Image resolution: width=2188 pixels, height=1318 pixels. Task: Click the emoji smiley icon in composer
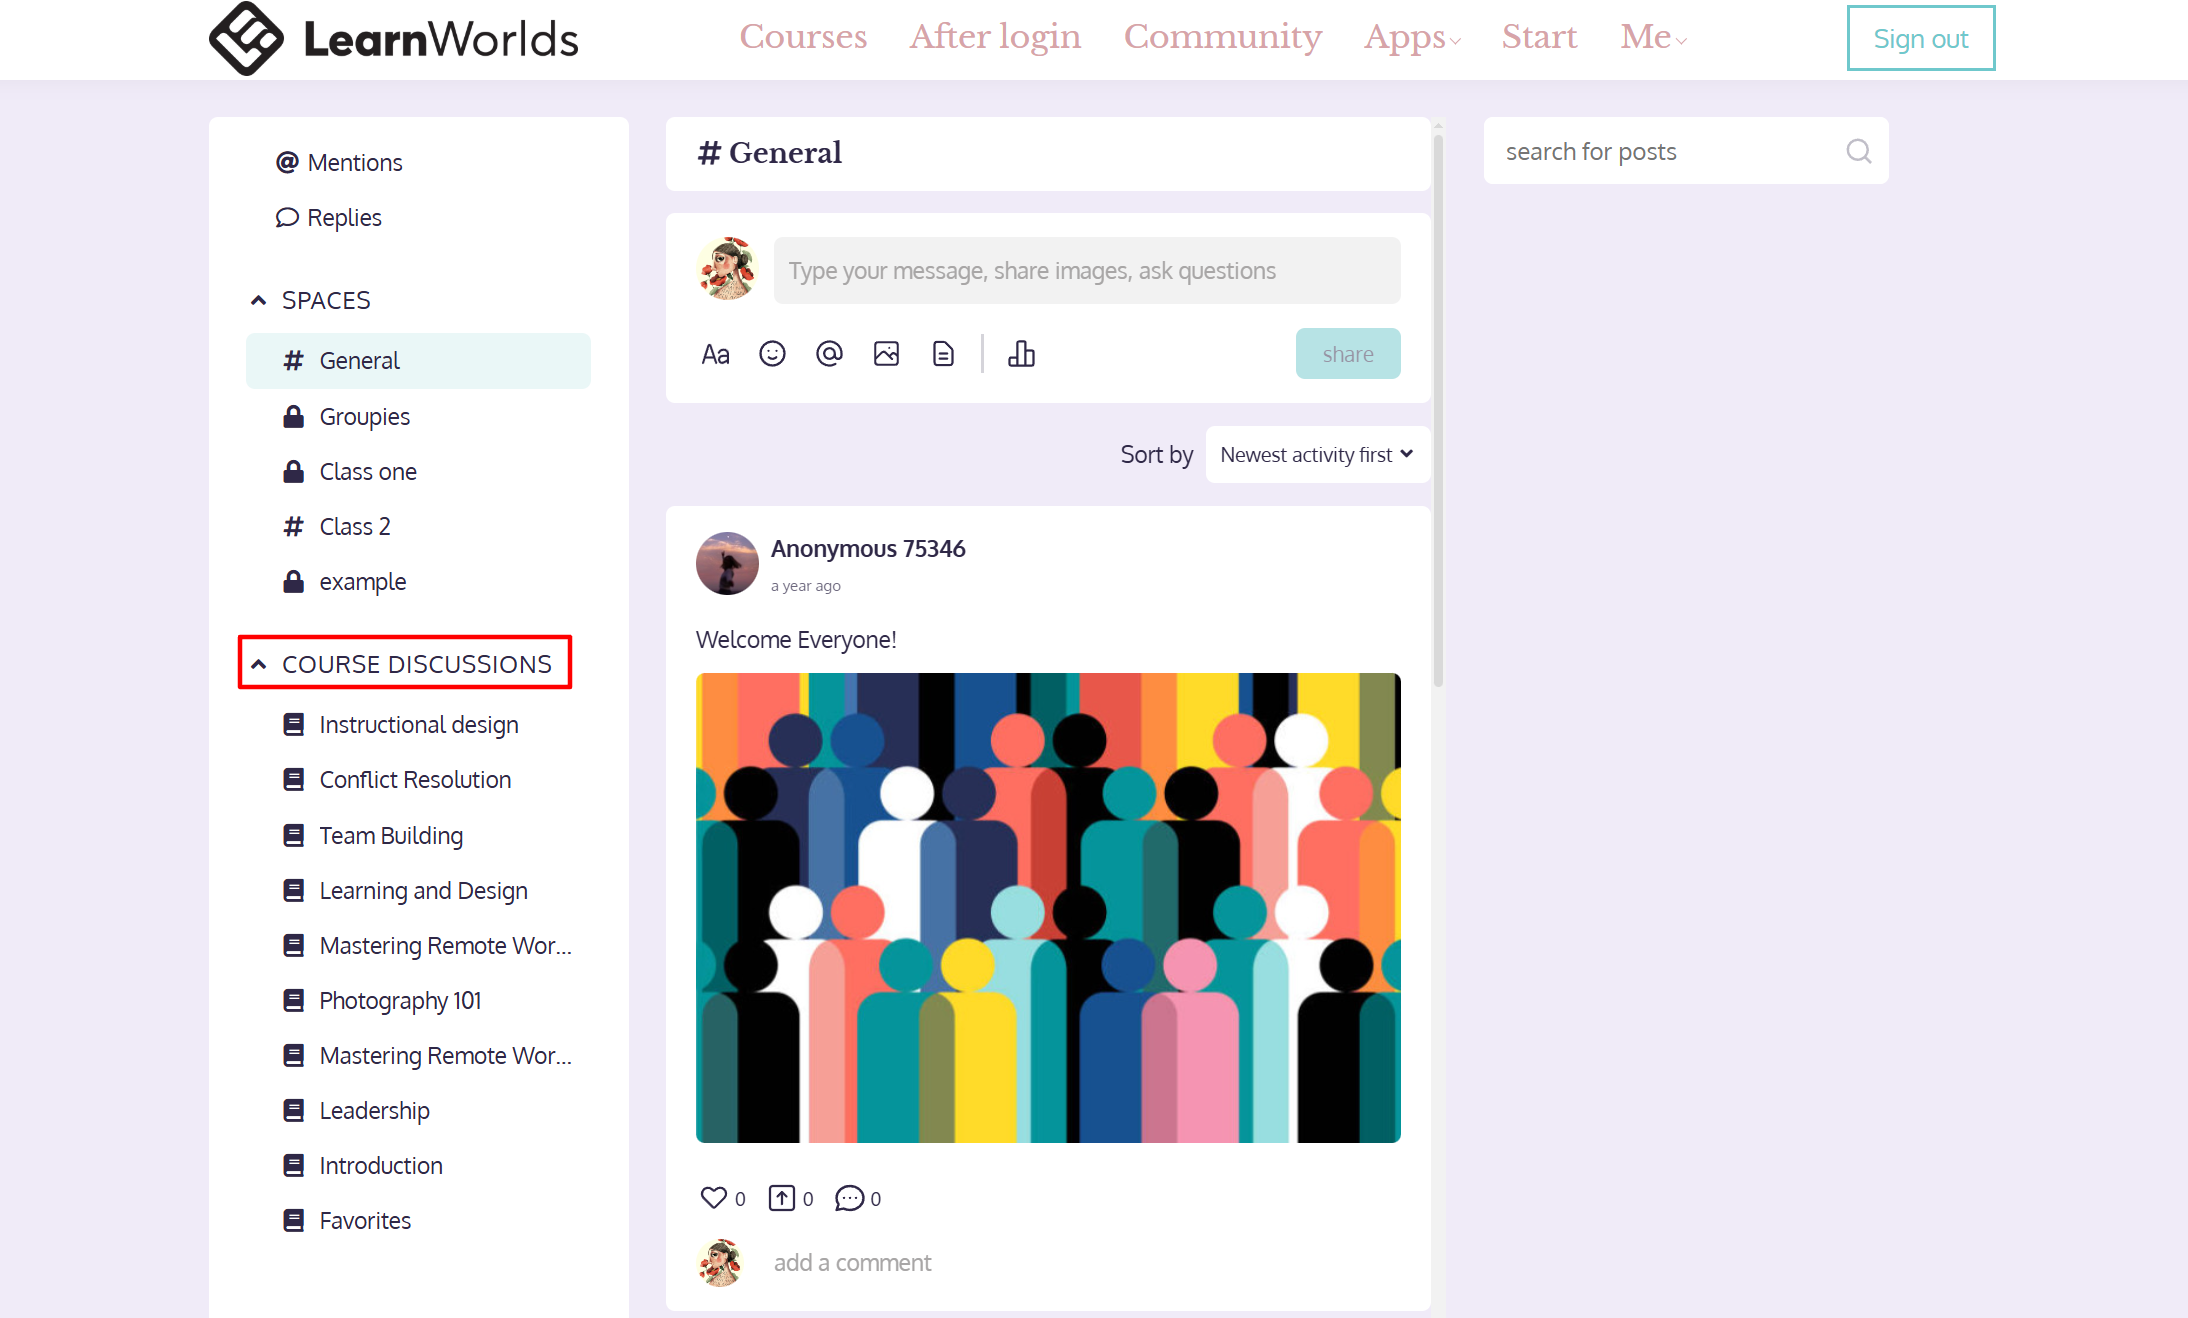coord(772,354)
